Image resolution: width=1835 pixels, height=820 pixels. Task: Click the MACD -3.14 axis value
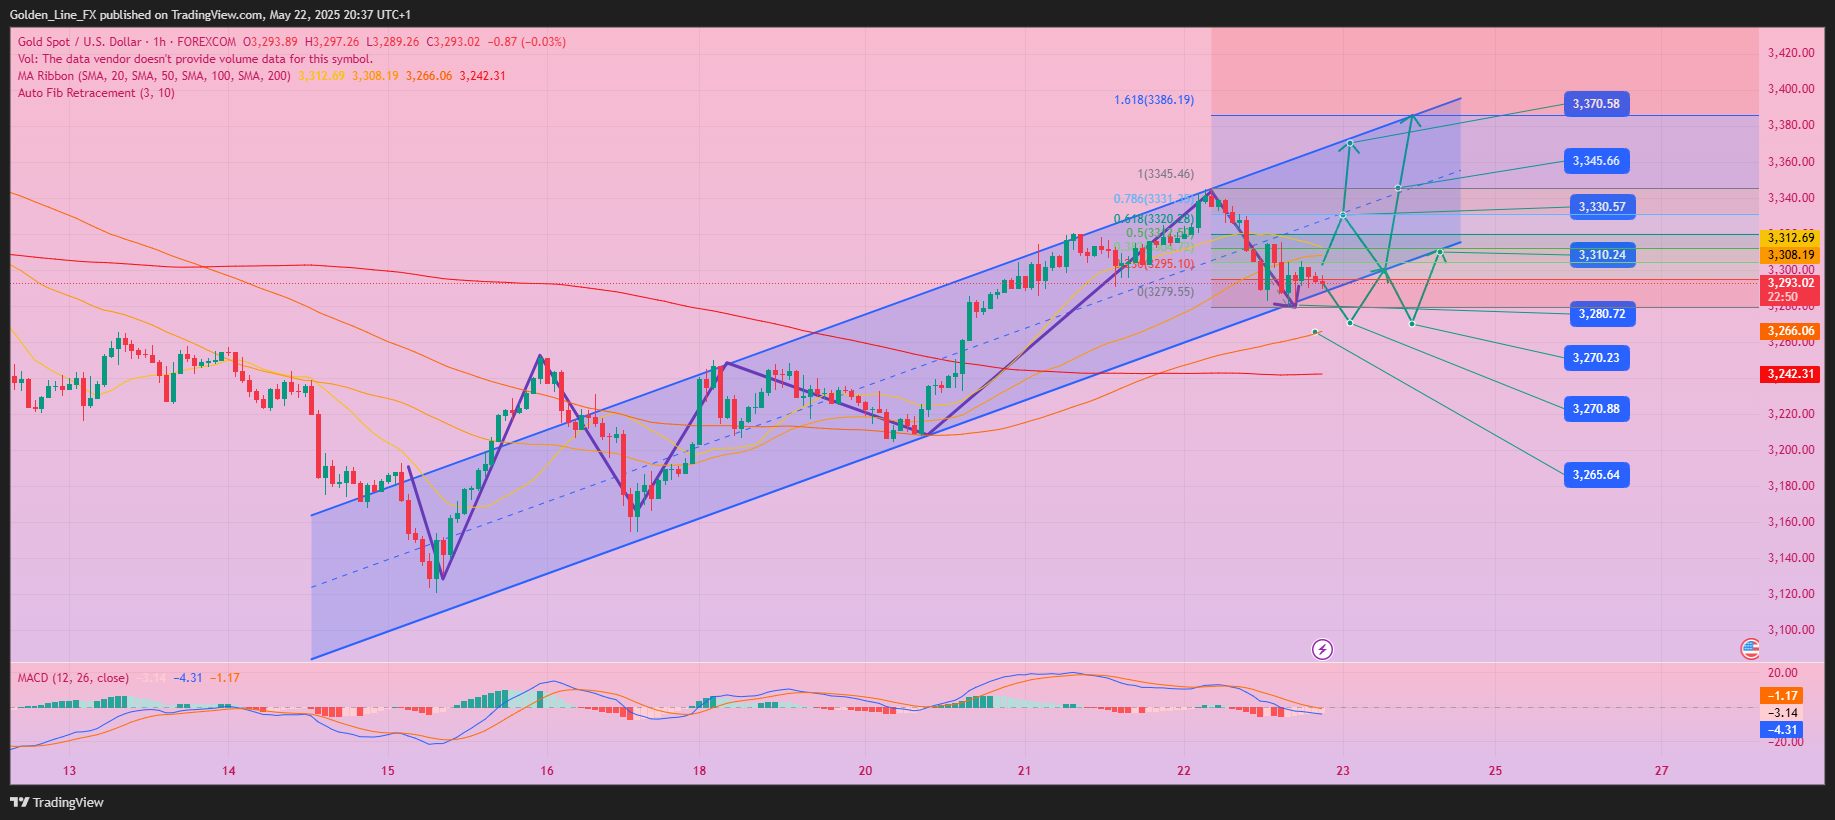(1783, 713)
